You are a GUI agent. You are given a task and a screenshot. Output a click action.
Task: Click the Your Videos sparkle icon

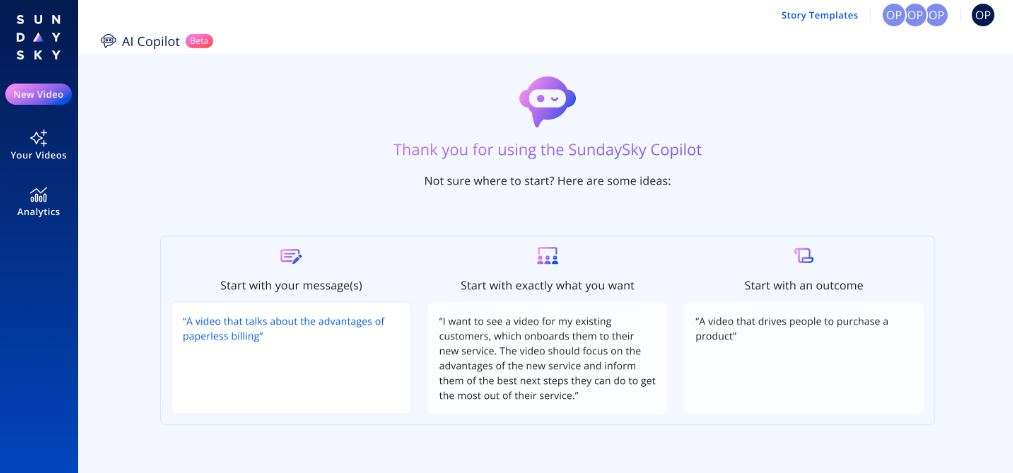[x=38, y=137]
